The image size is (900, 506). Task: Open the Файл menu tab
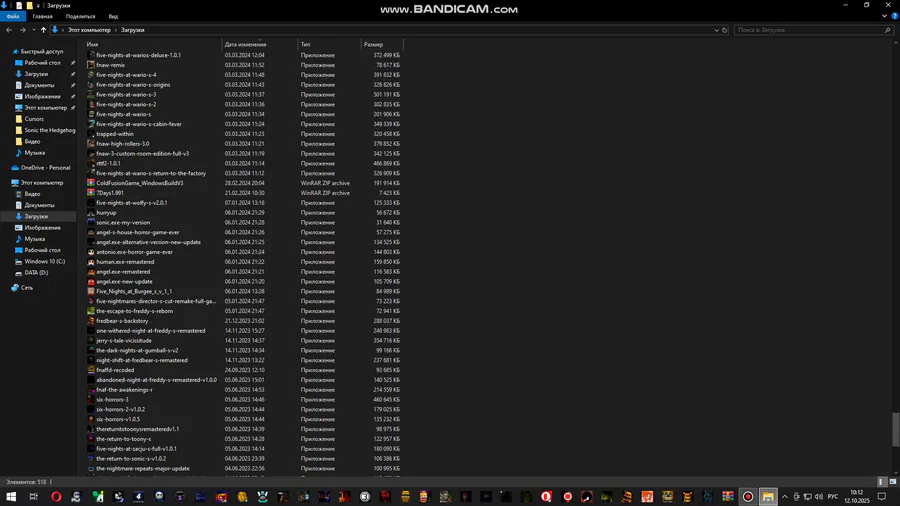tap(13, 16)
